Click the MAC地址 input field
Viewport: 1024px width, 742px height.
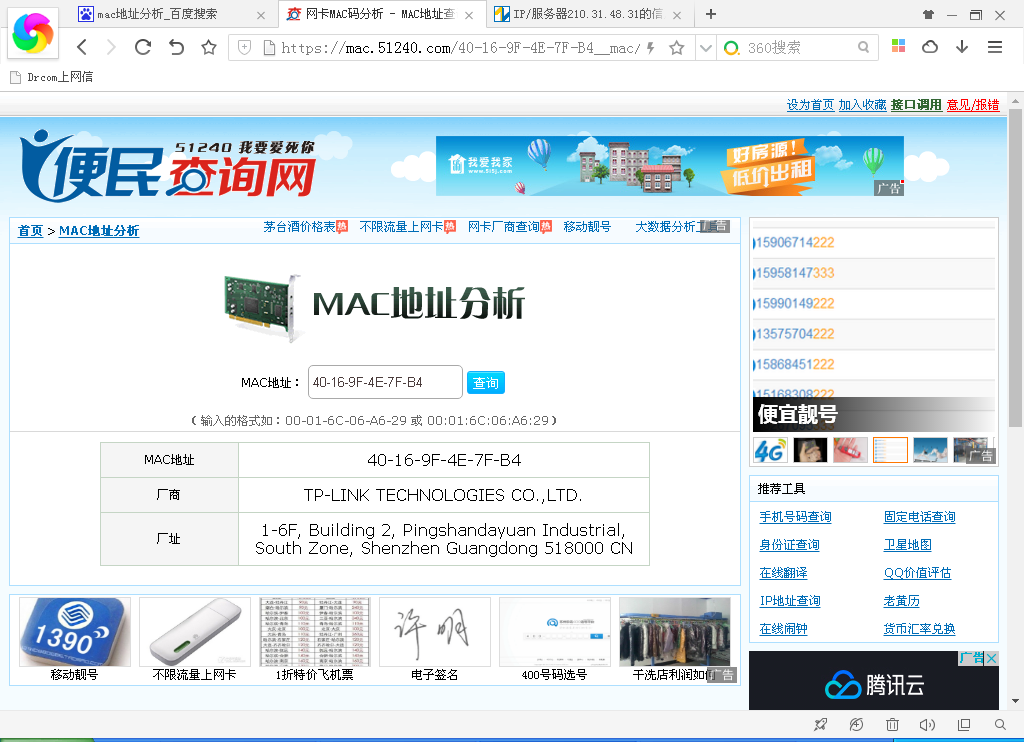(x=385, y=382)
